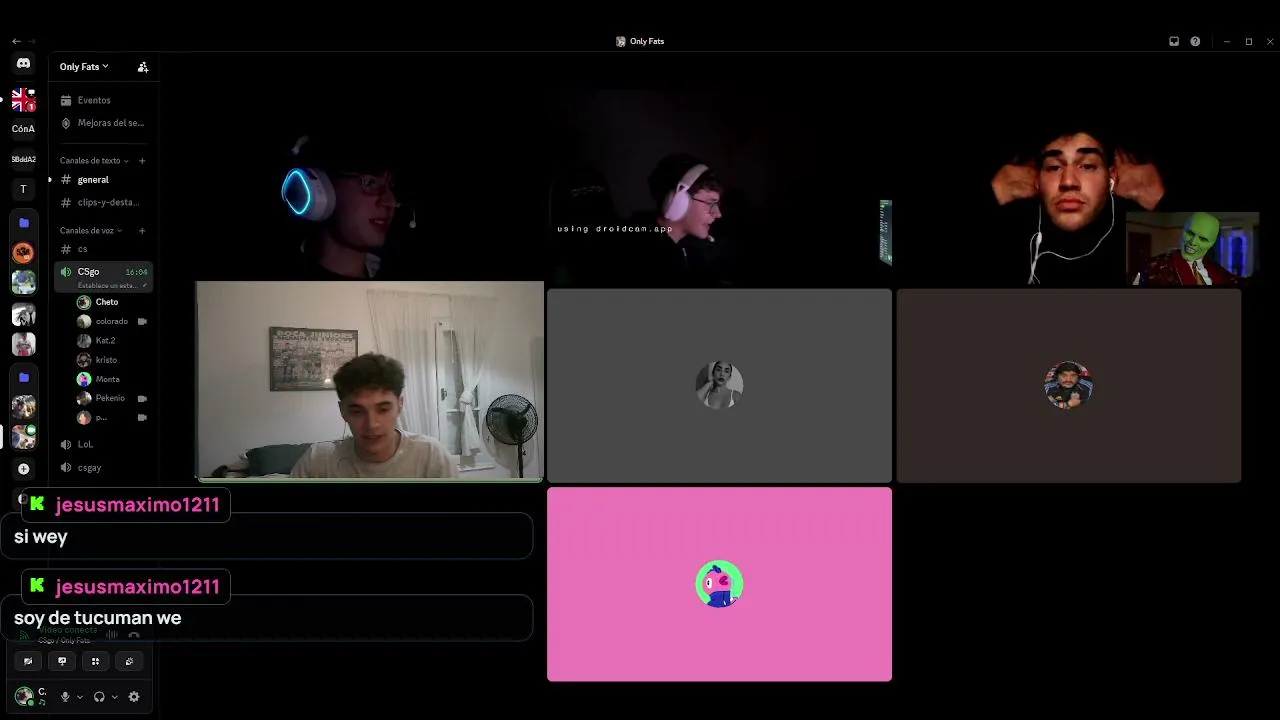Create a new text channel
Viewport: 1280px width, 720px height.
coord(142,161)
